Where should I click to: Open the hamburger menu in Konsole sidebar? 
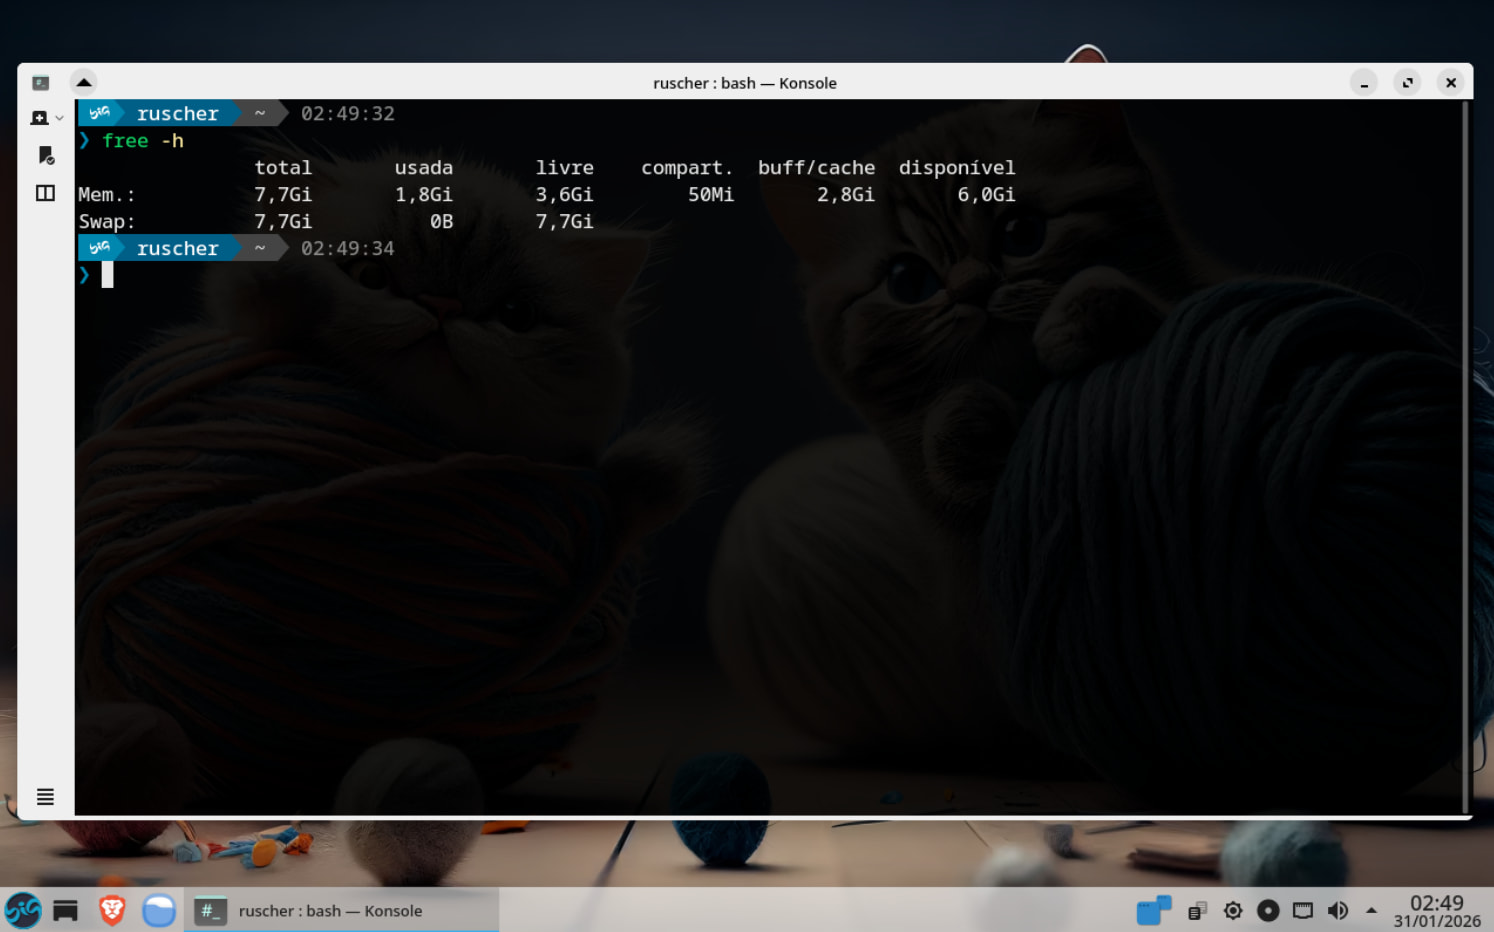click(45, 797)
